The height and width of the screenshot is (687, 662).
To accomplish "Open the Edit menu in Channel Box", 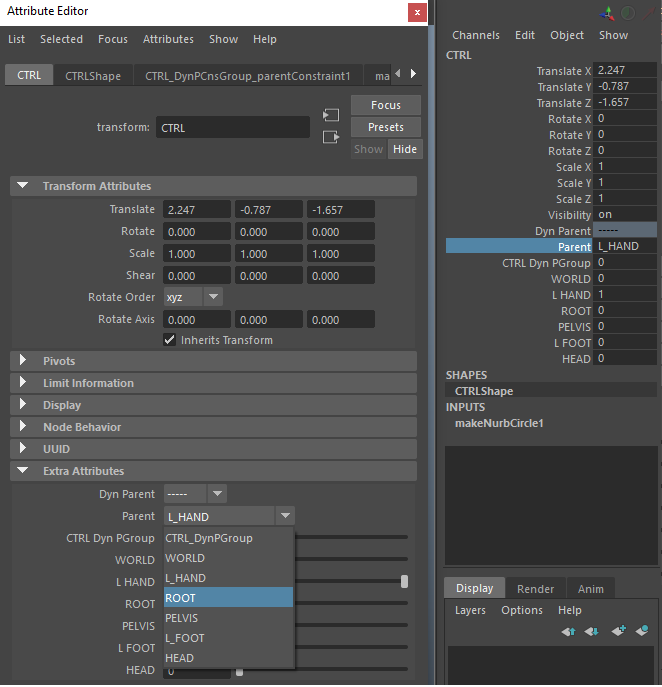I will pos(525,35).
